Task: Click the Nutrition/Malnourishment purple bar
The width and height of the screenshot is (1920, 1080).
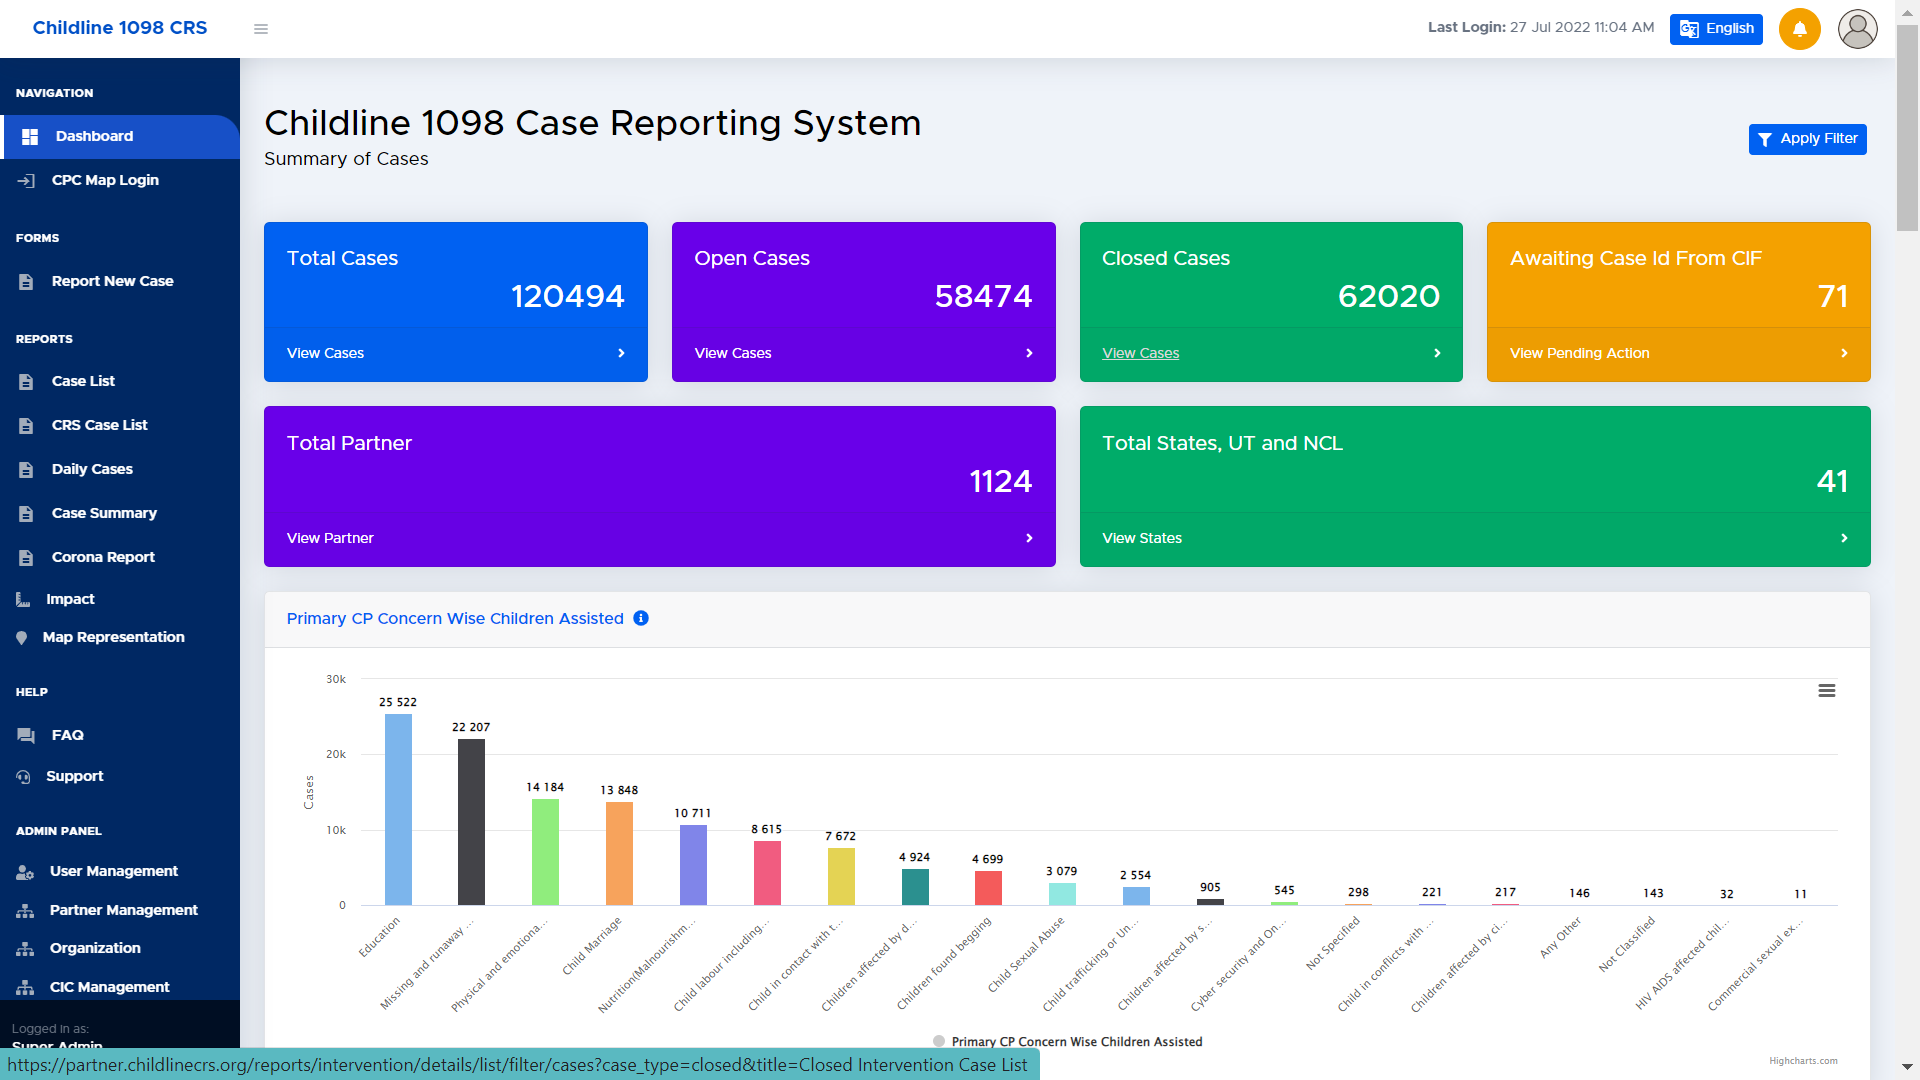Action: click(693, 865)
